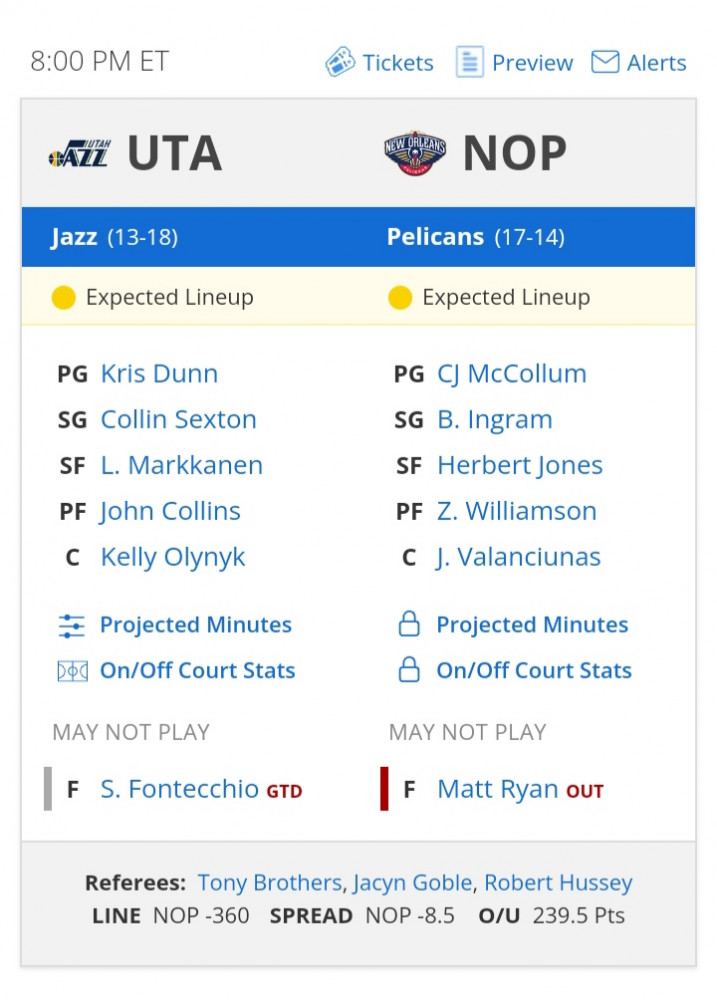Click the Alerts envelope icon
Image resolution: width=717 pixels, height=1000 pixels.
pyautogui.click(x=605, y=62)
